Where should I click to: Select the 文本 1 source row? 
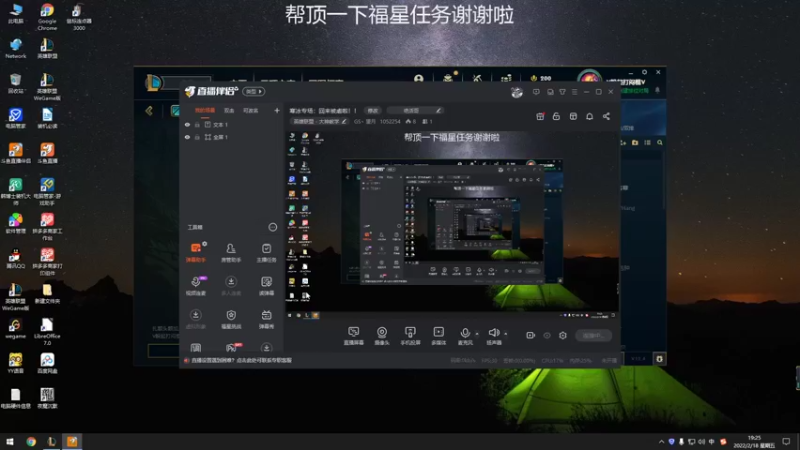coord(231,124)
